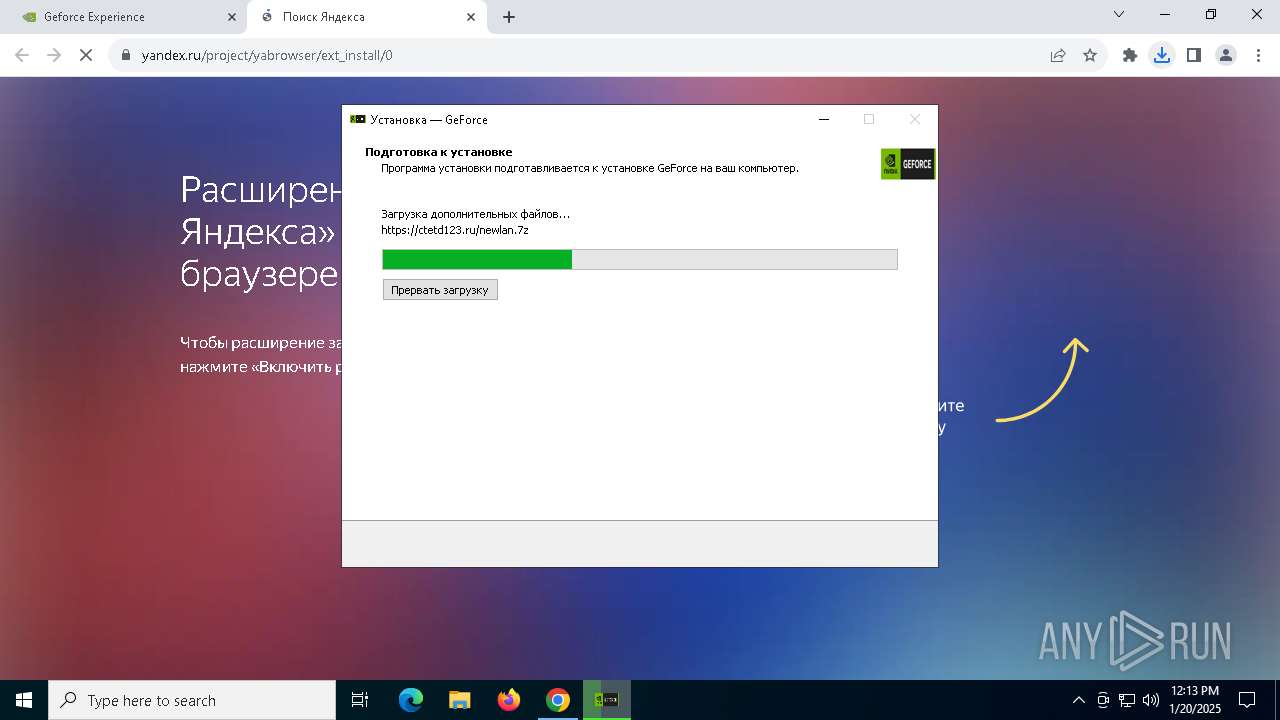Launch Firefox from taskbar
This screenshot has height=720, width=1280.
[509, 700]
